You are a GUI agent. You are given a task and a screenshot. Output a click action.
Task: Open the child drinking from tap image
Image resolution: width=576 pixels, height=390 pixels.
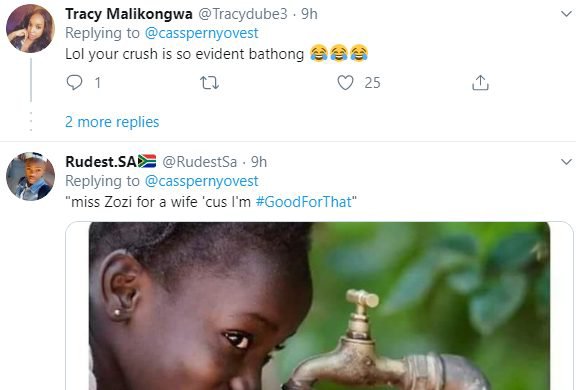click(319, 306)
